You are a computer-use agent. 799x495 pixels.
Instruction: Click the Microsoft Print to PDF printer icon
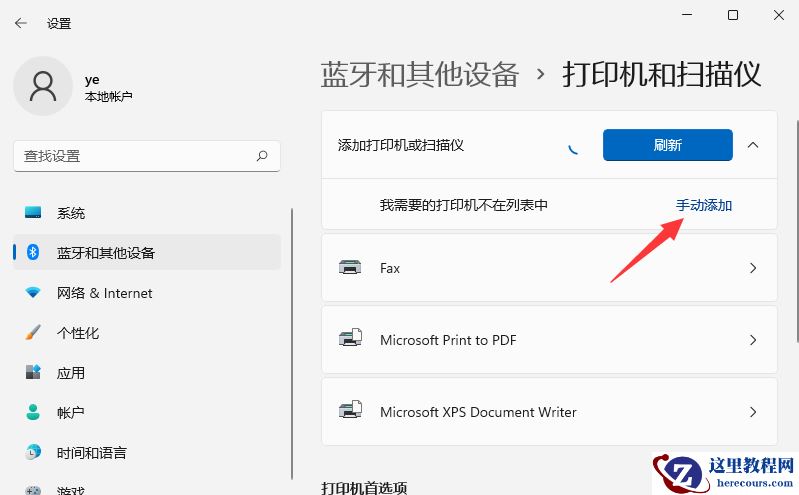point(350,338)
